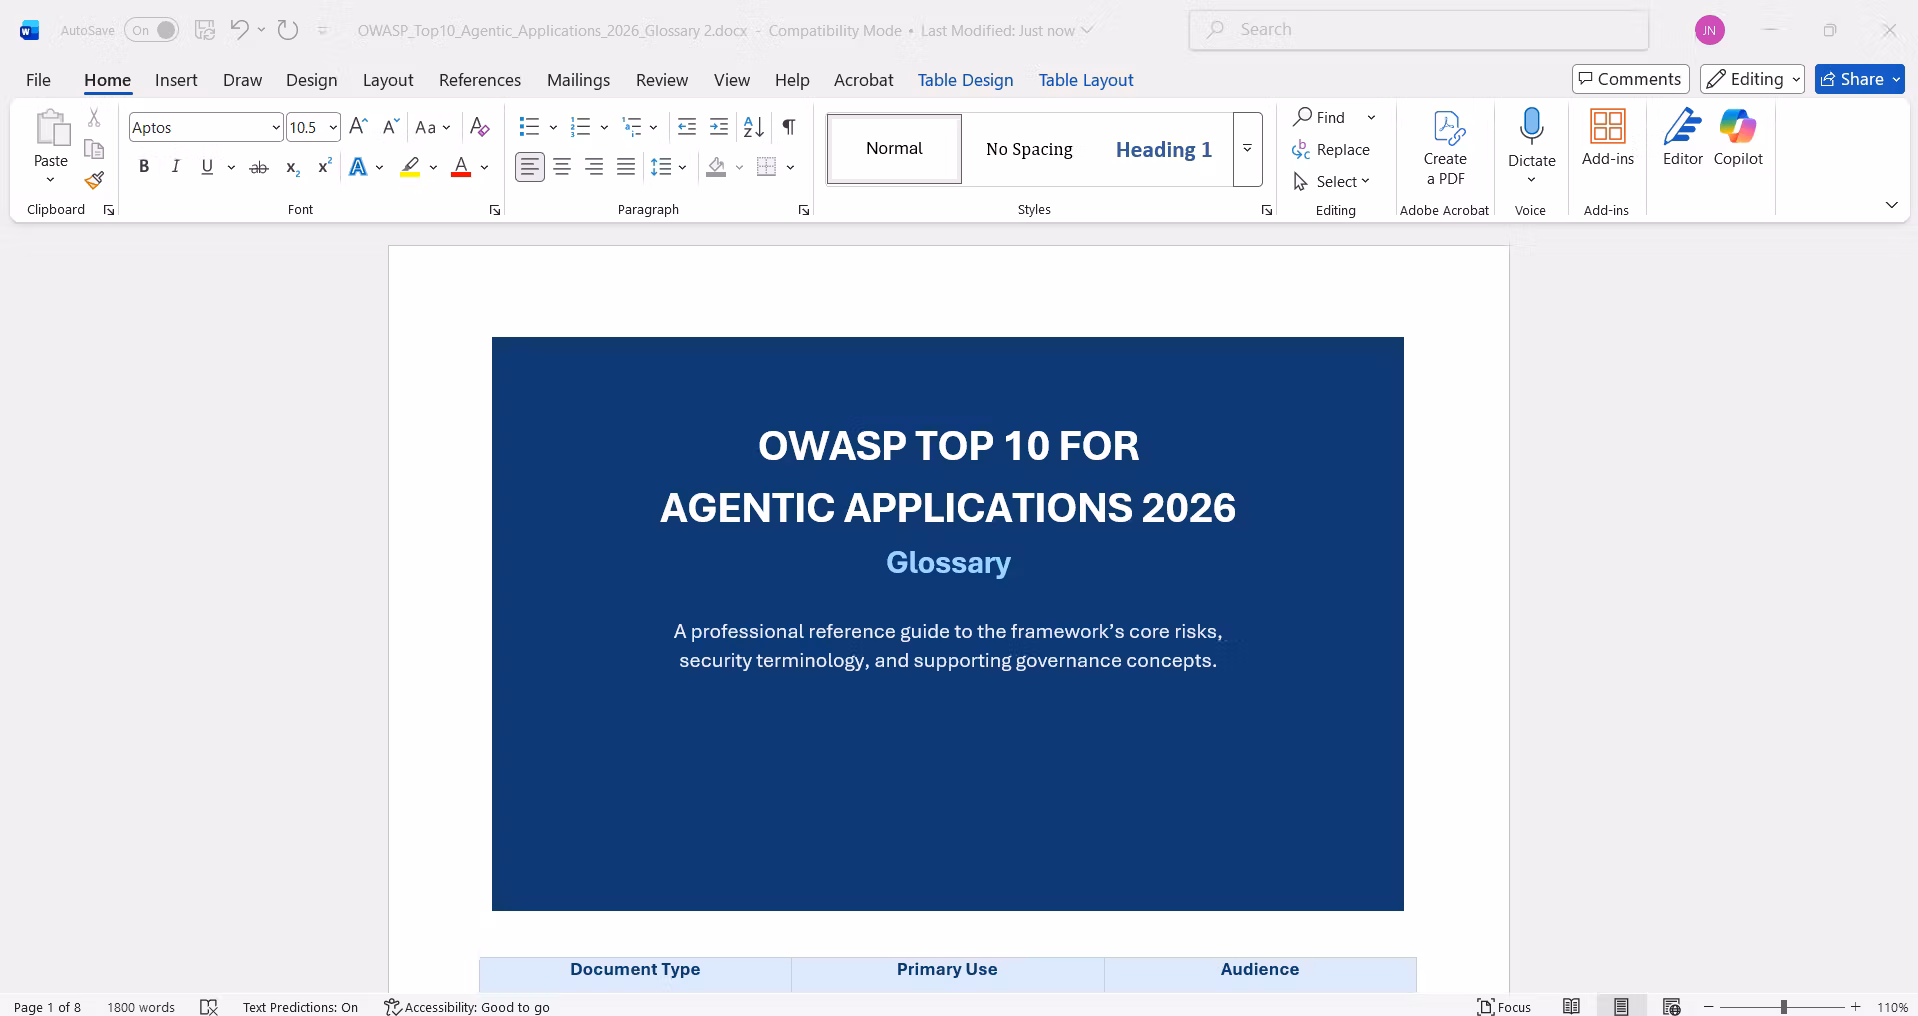Image resolution: width=1918 pixels, height=1016 pixels.
Task: Apply the yellow text highlight color
Action: pyautogui.click(x=410, y=167)
